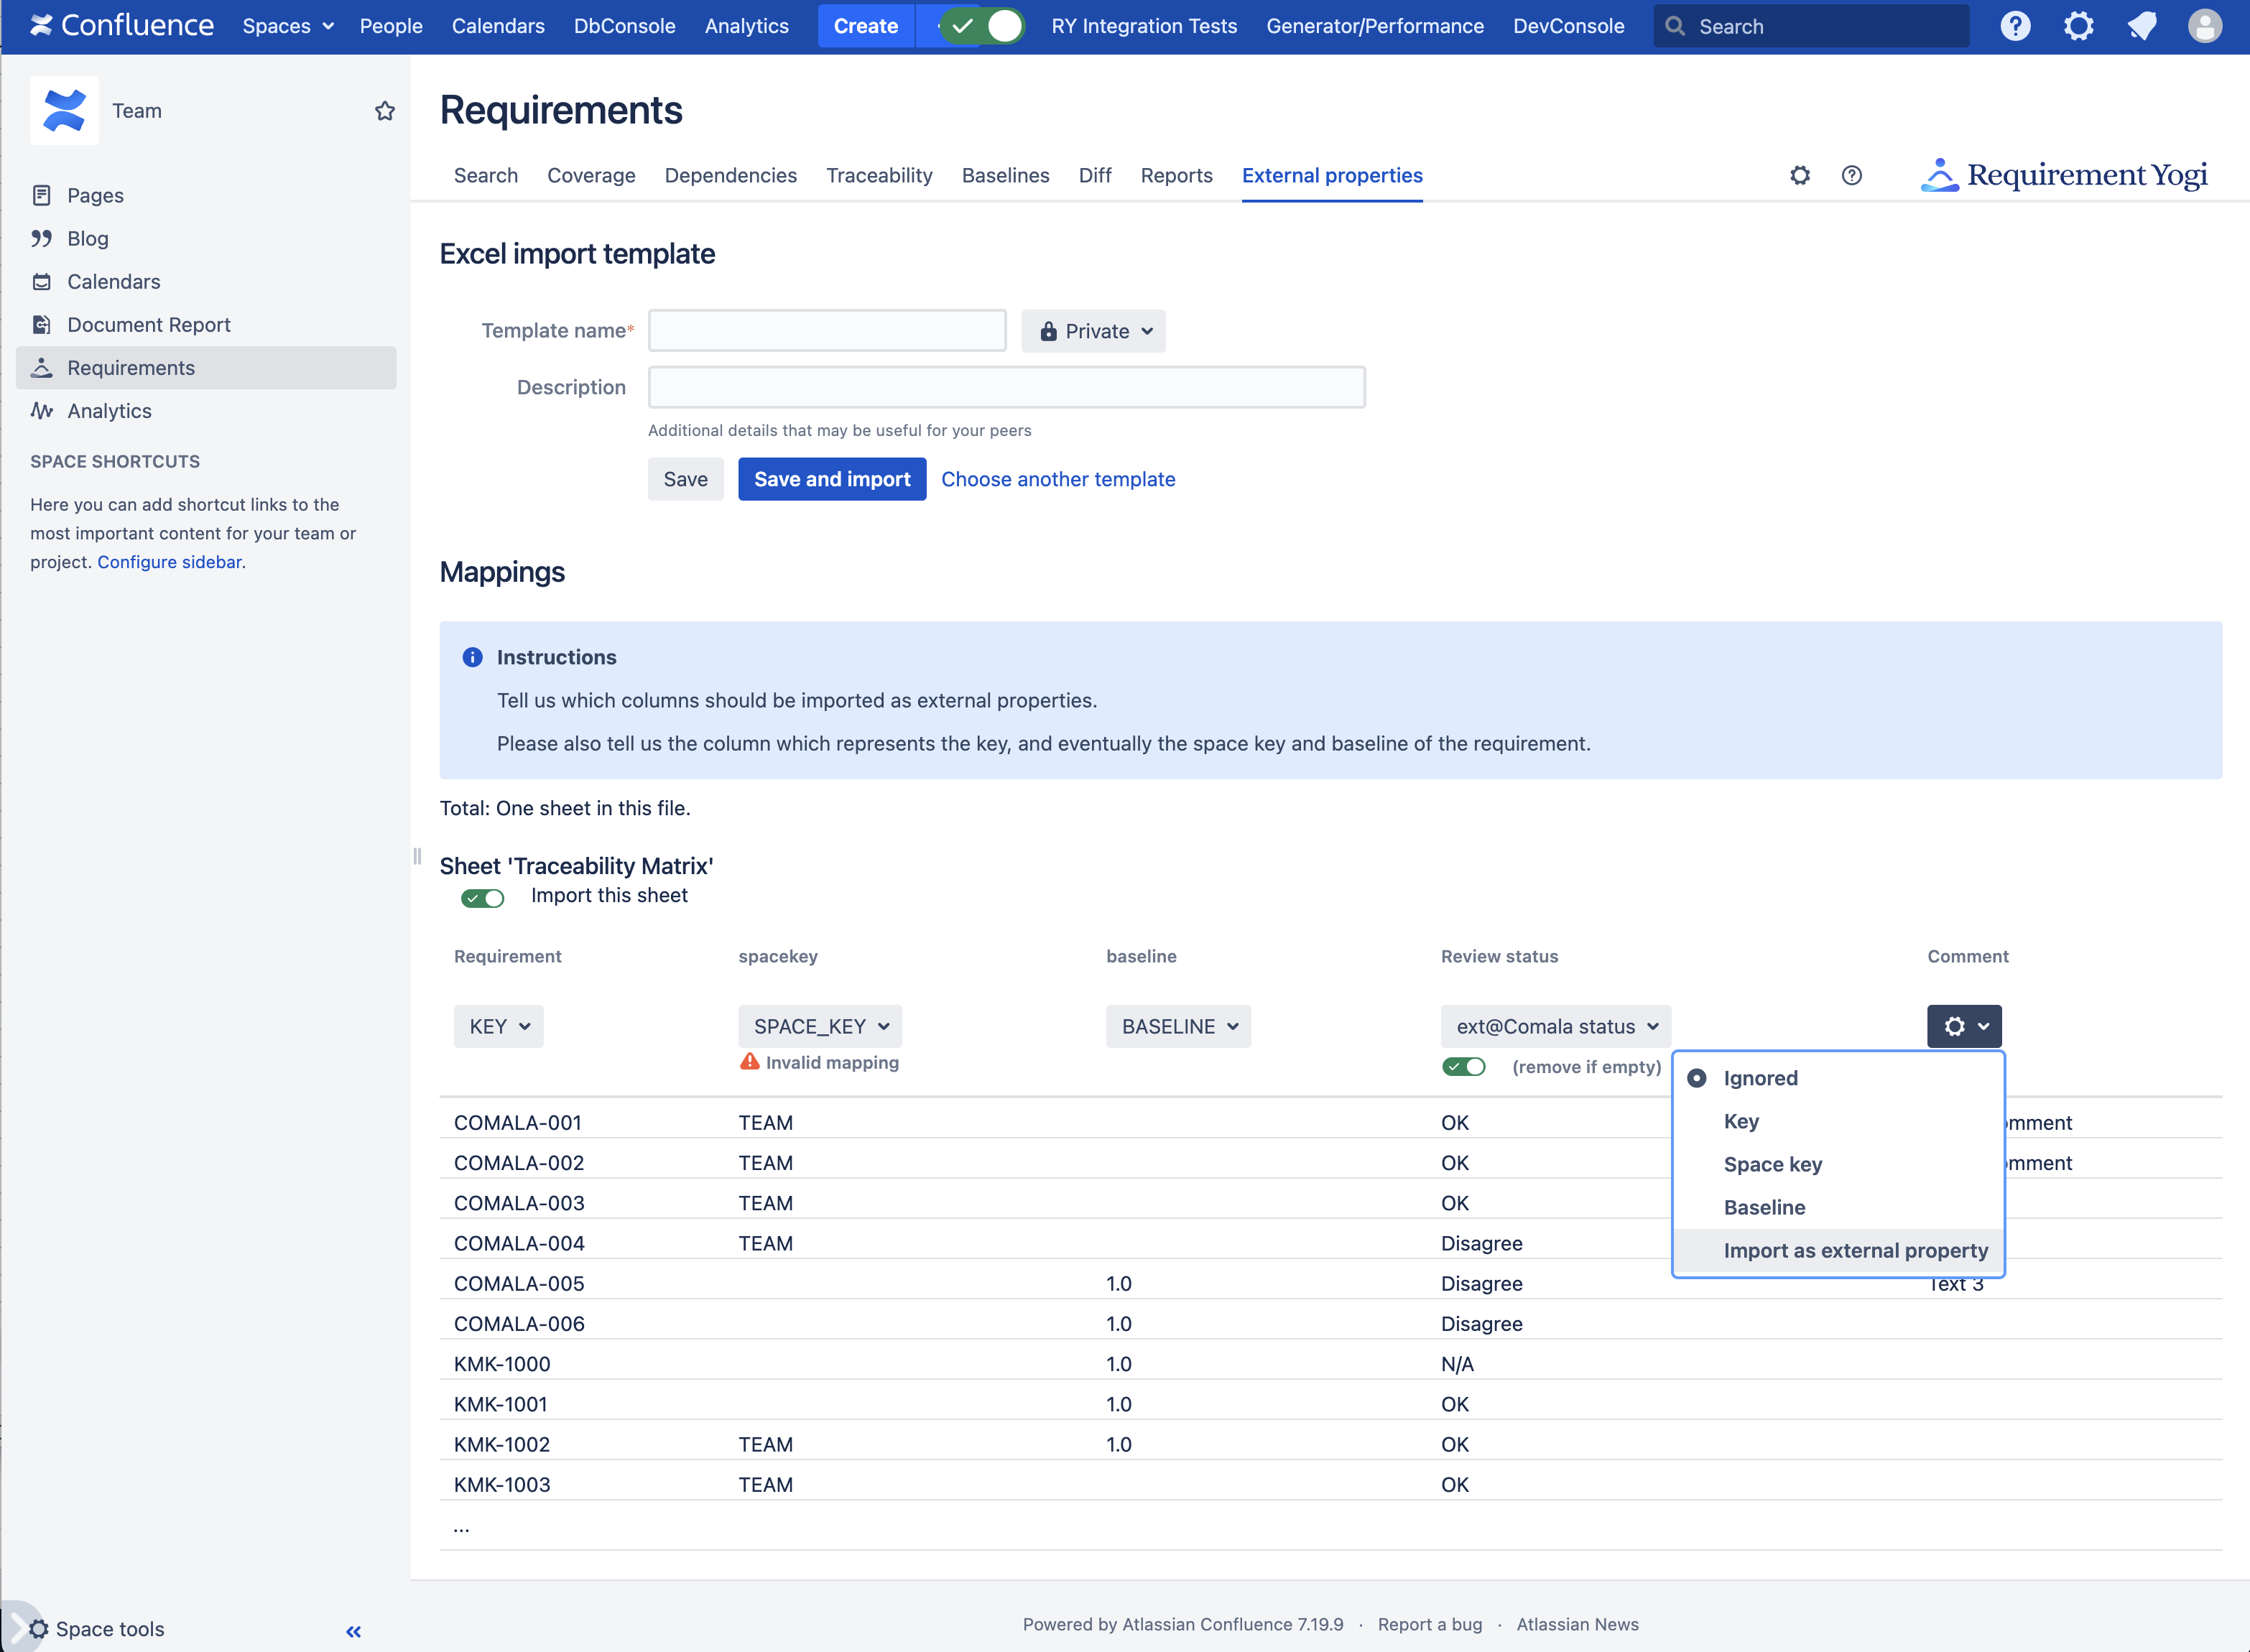Expand the SPACE_KEY mapping dropdown

(820, 1027)
